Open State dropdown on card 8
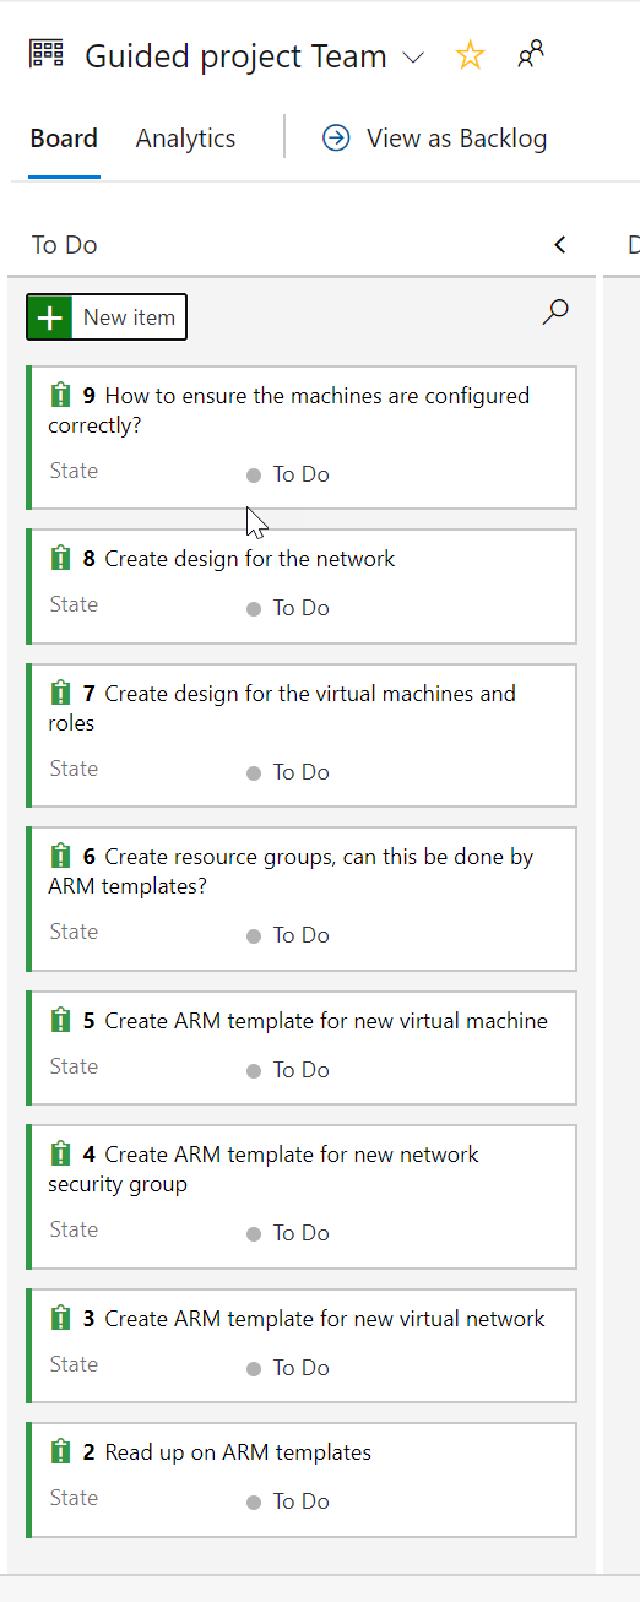Viewport: 640px width, 1602px height. (x=300, y=608)
